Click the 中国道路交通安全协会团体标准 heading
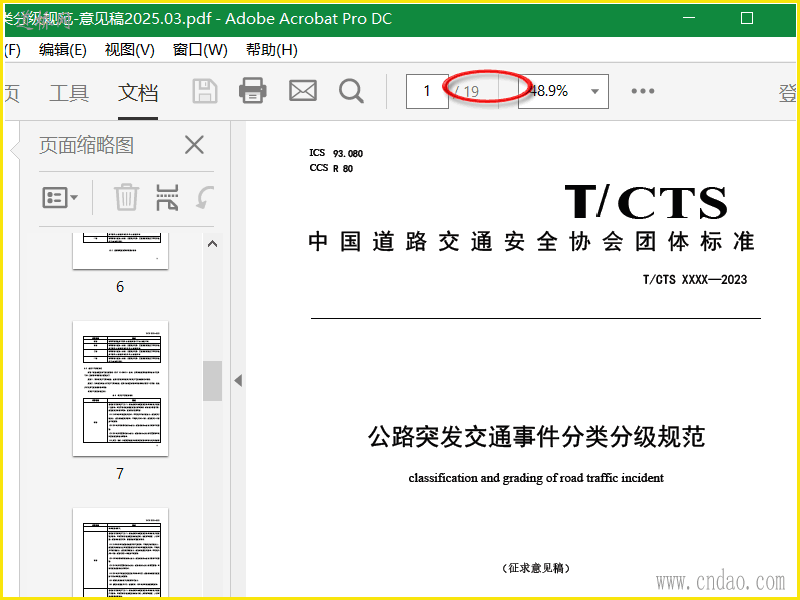 click(531, 241)
